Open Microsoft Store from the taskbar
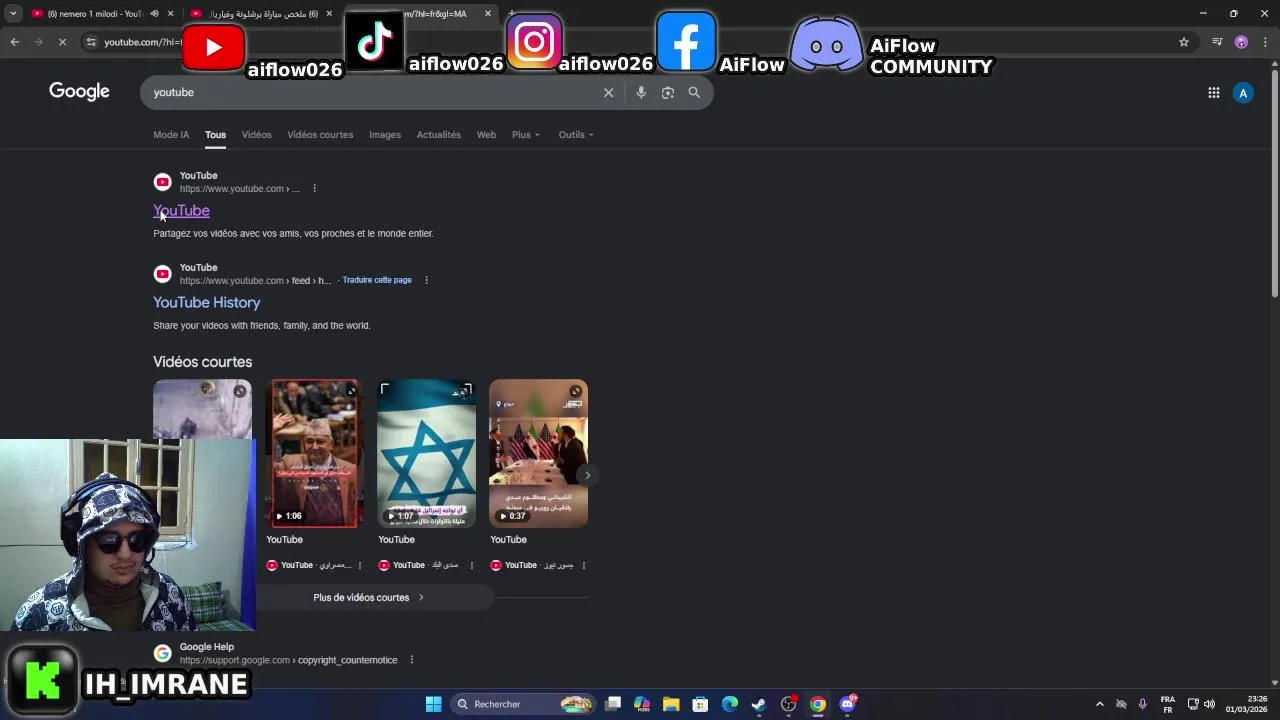Viewport: 1280px width, 720px height. [700, 704]
